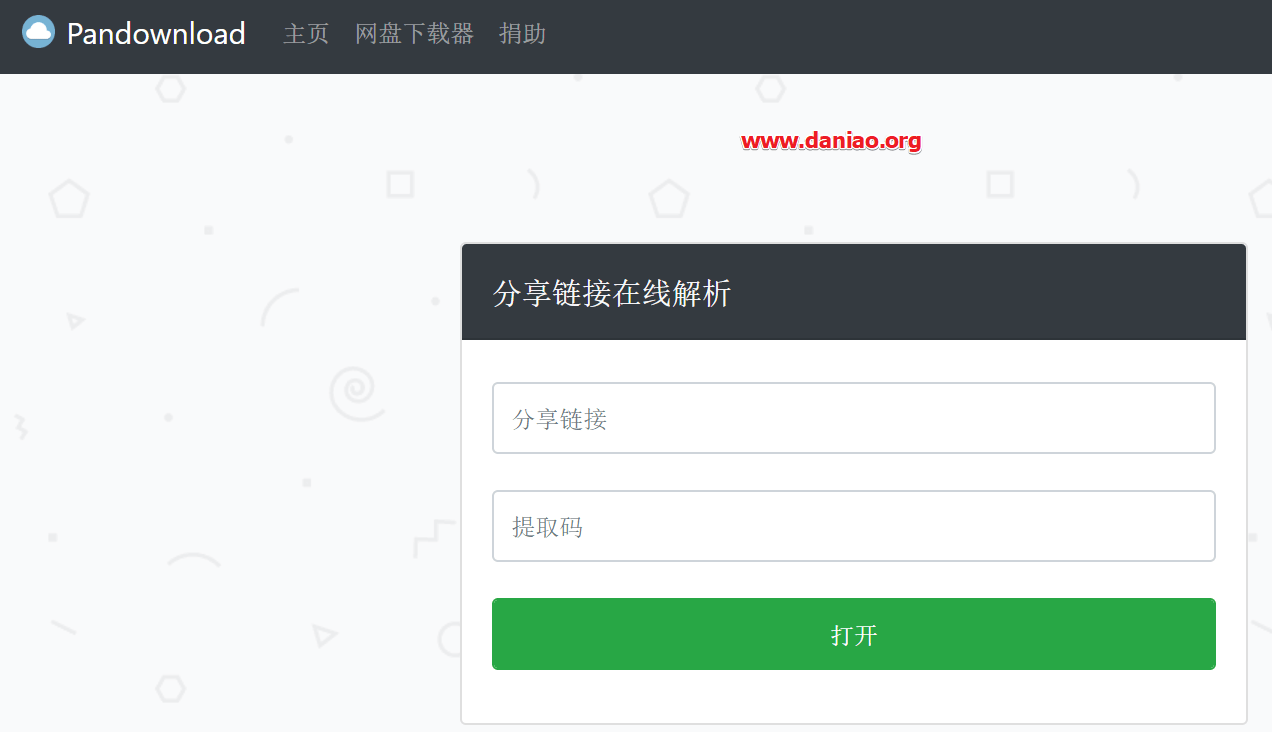The height and width of the screenshot is (732, 1272).
Task: Open the 主页 navigation item
Action: click(306, 34)
